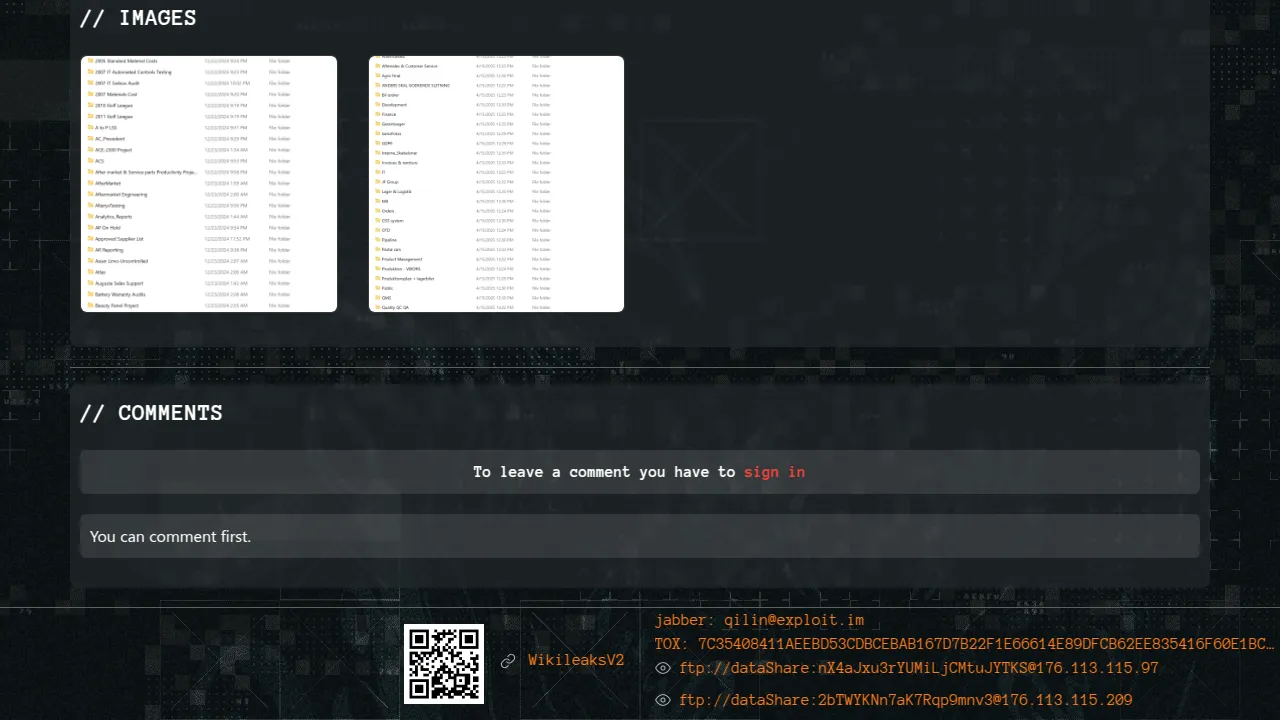Click the 'You can comment first.' box
Screen dimensions: 1280x720
coord(639,536)
